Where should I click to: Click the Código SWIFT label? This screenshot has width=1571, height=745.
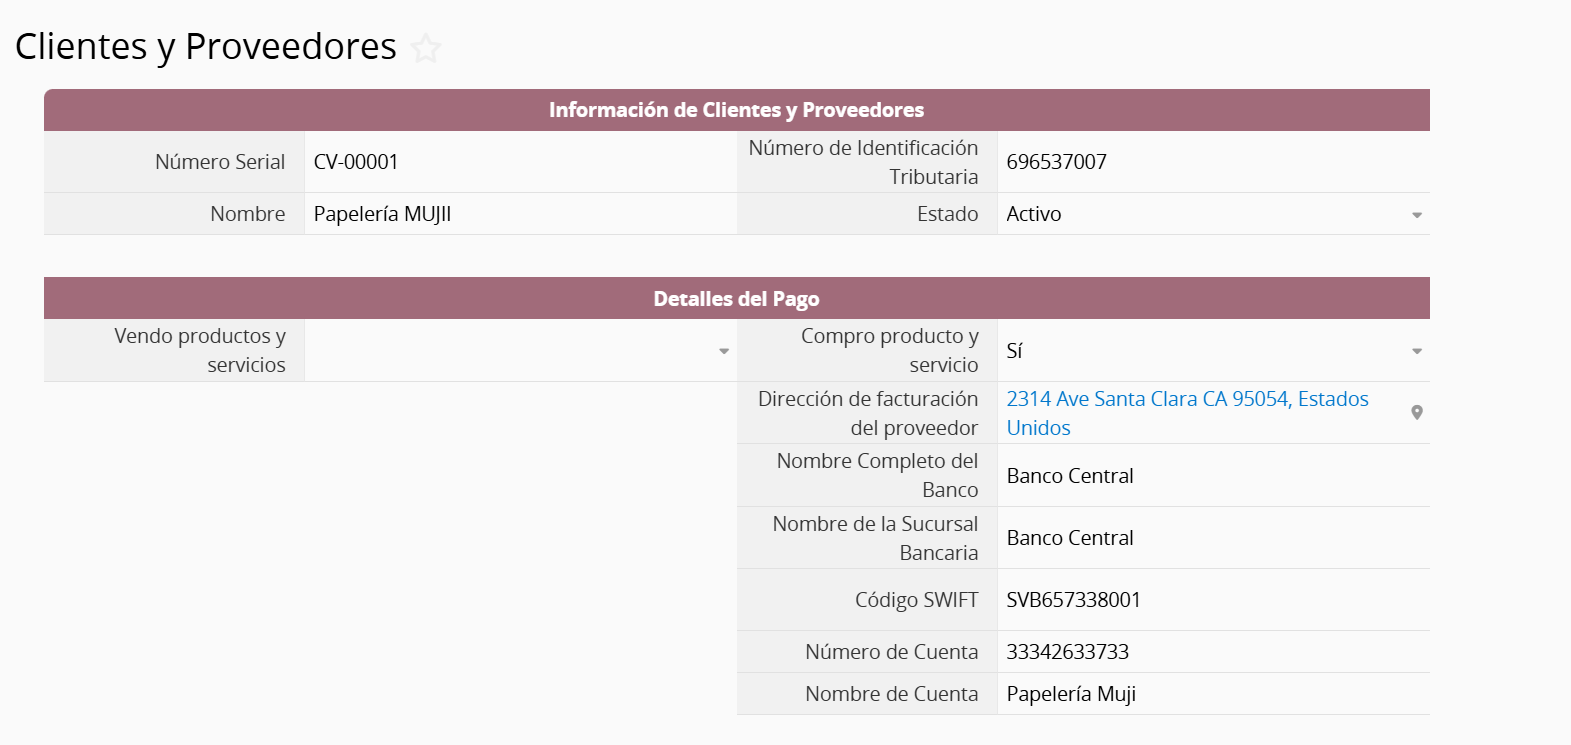click(915, 600)
